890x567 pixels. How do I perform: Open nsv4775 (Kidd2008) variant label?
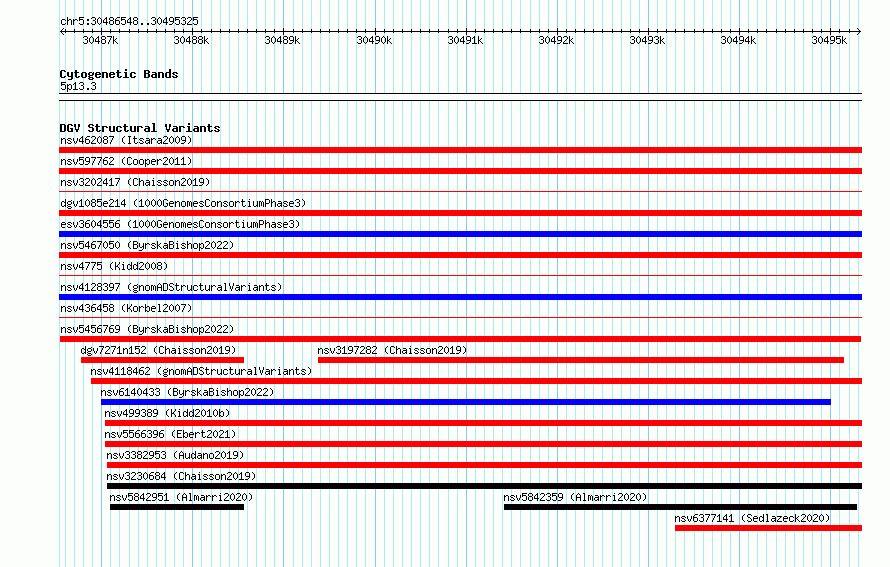(114, 266)
